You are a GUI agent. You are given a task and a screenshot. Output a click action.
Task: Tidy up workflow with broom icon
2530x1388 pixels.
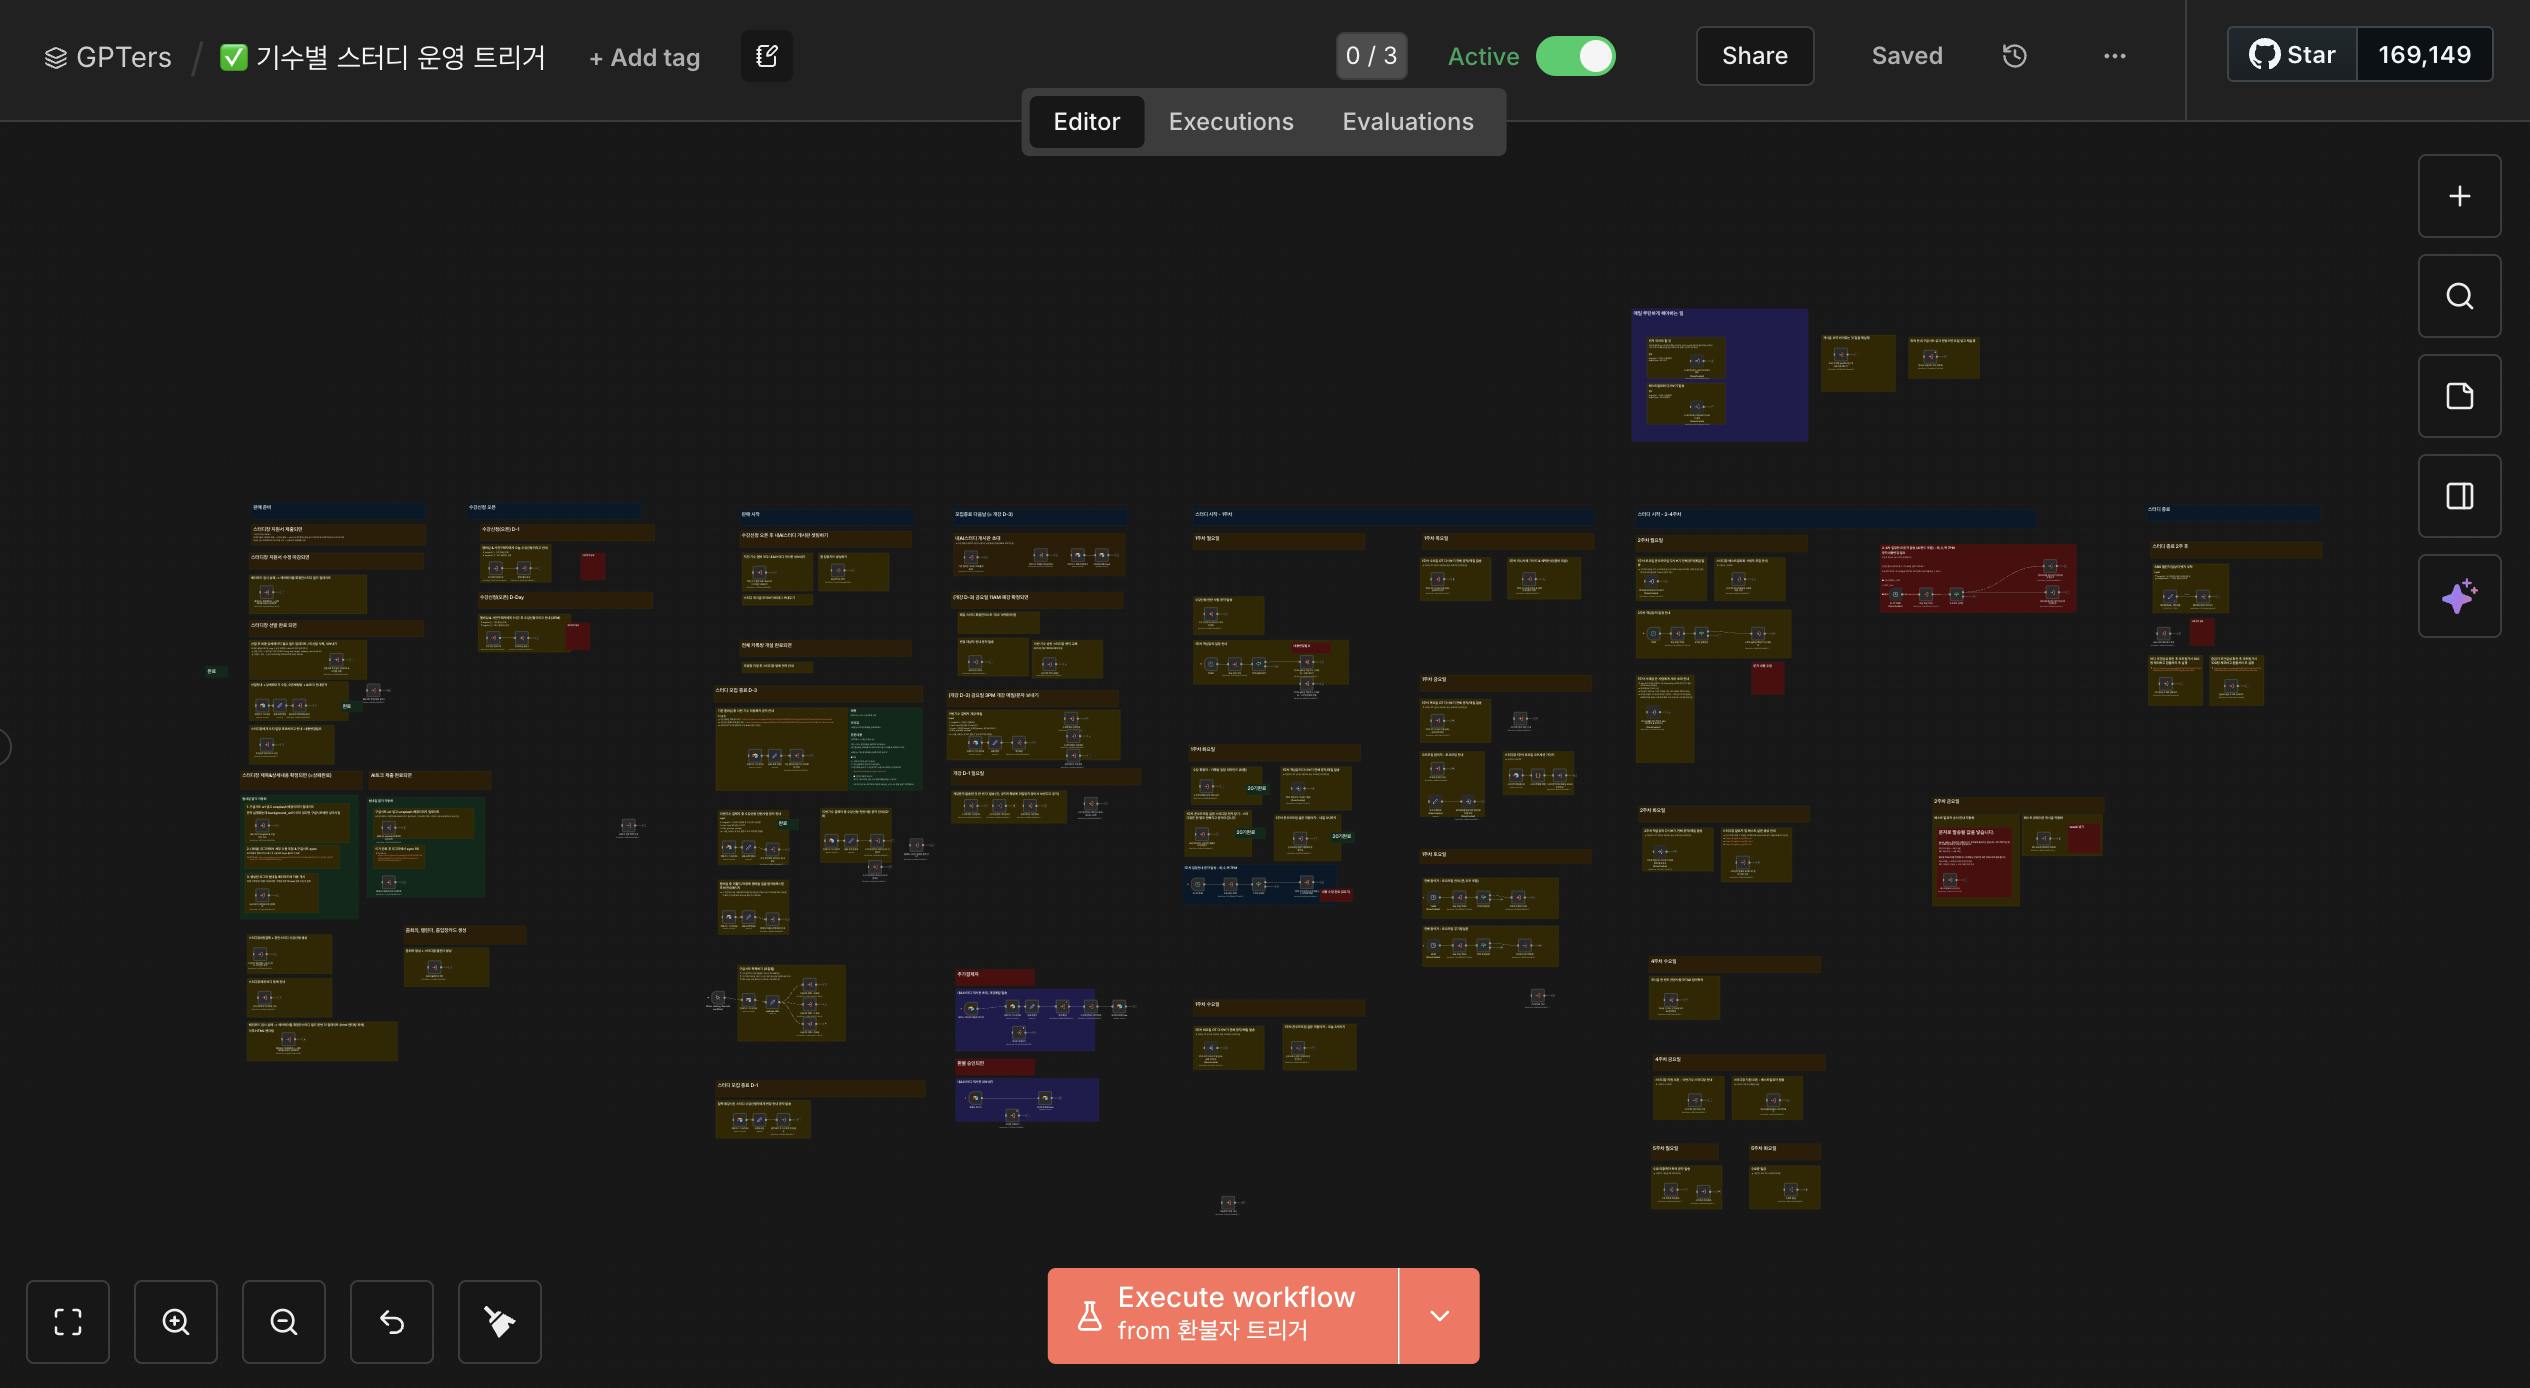pyautogui.click(x=500, y=1321)
